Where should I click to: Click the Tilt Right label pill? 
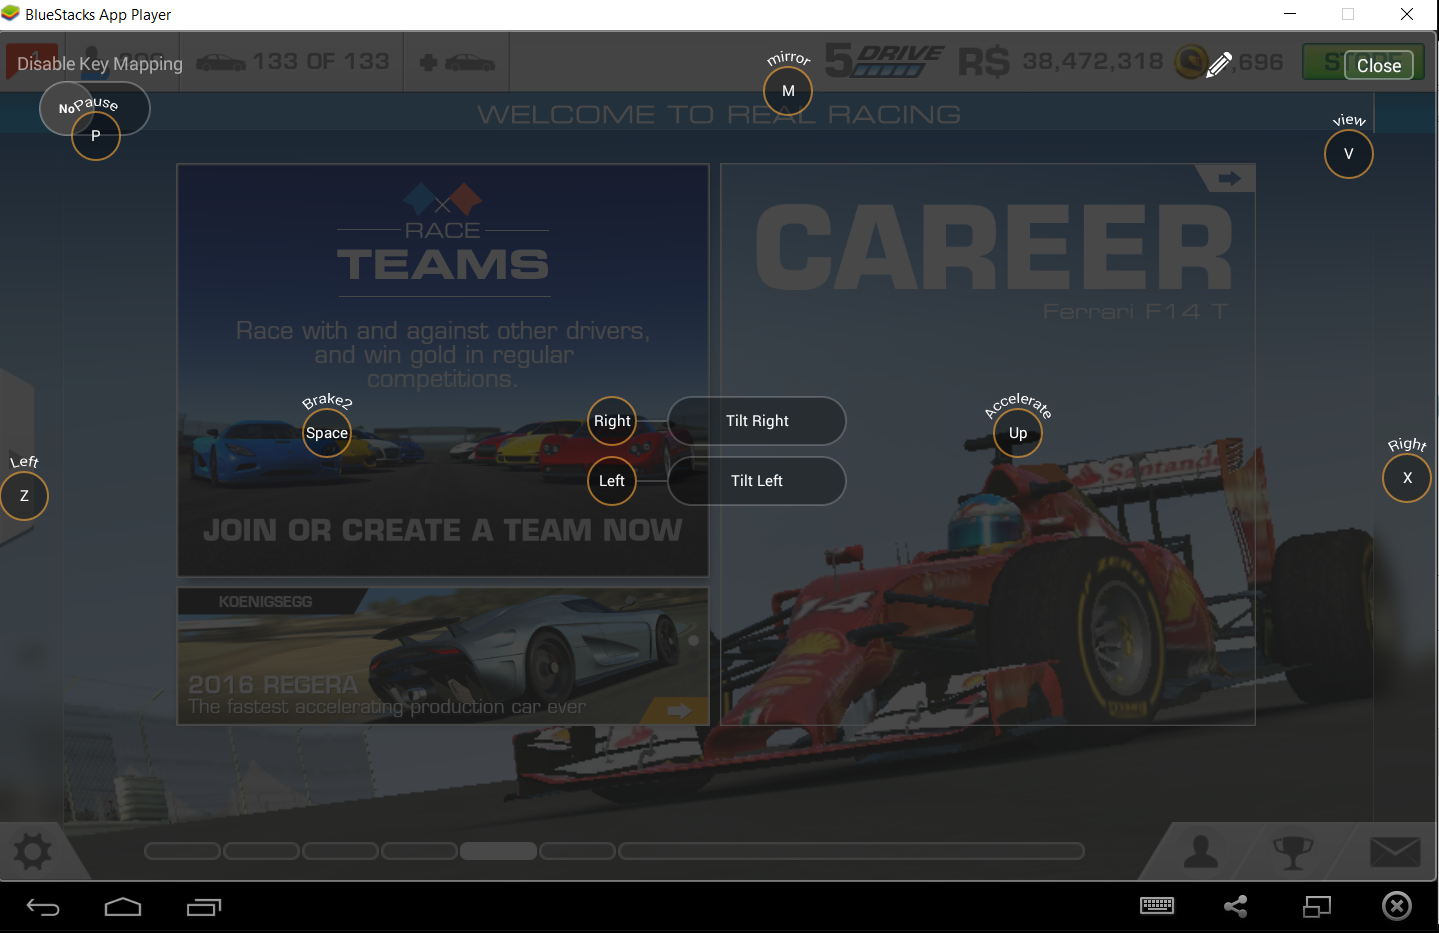pyautogui.click(x=757, y=421)
